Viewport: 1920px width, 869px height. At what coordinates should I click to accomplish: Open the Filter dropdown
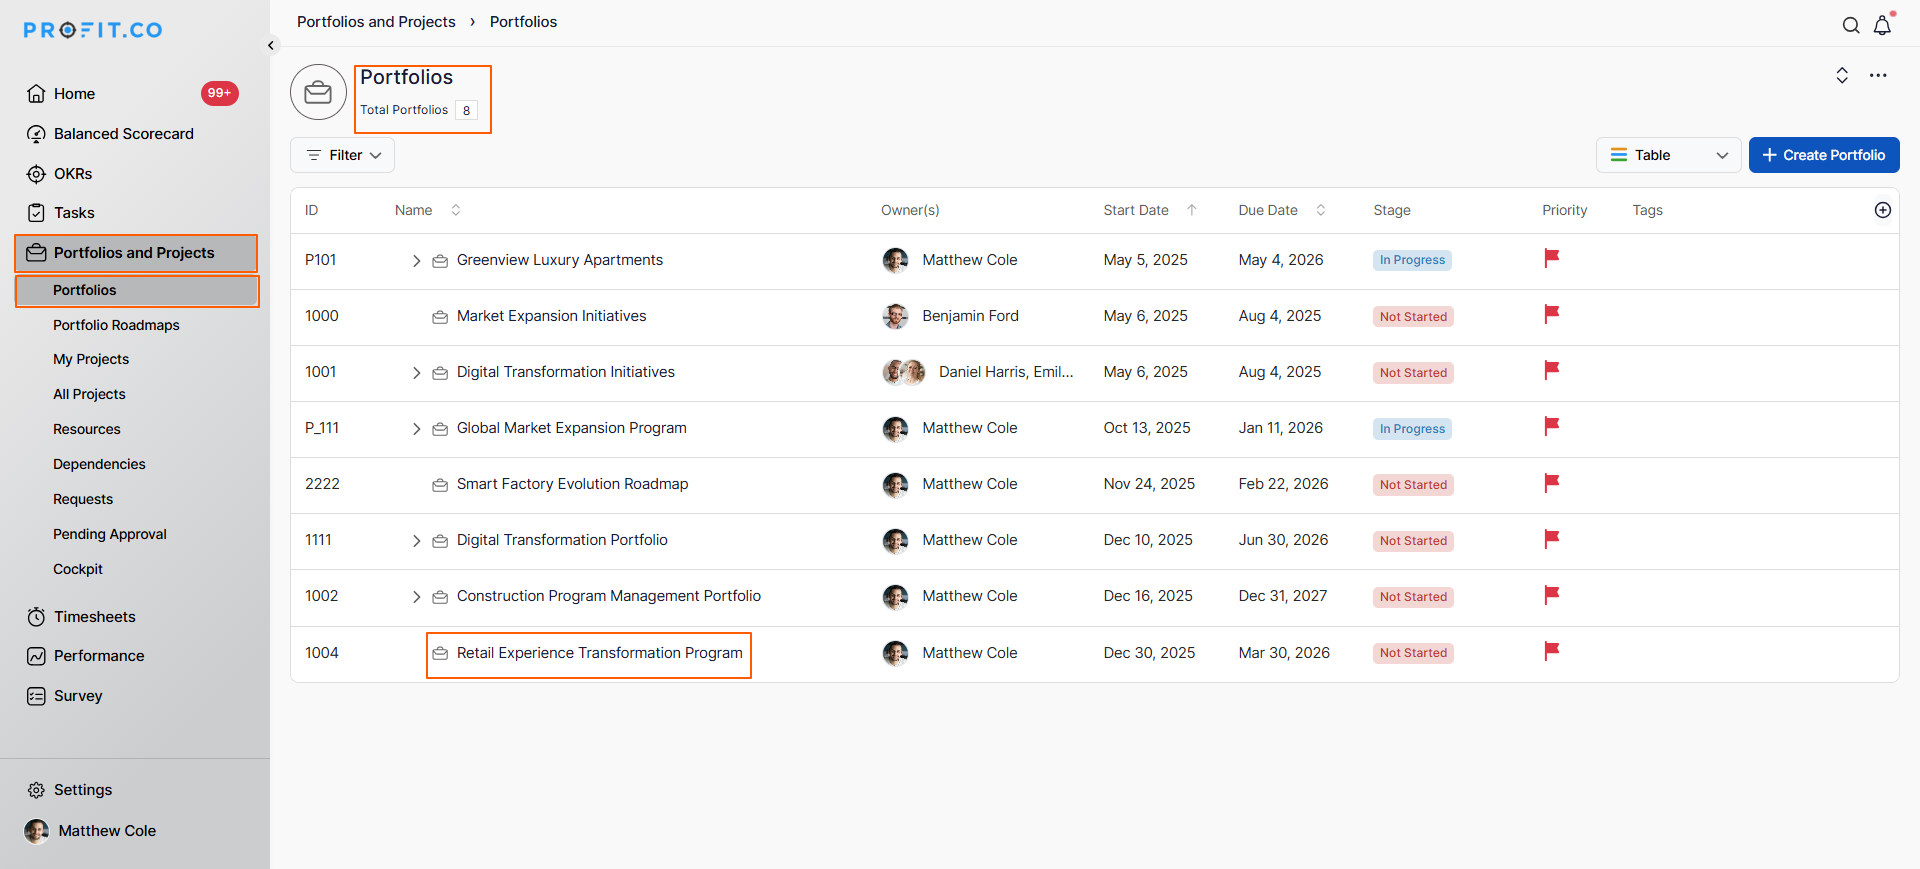pyautogui.click(x=343, y=155)
